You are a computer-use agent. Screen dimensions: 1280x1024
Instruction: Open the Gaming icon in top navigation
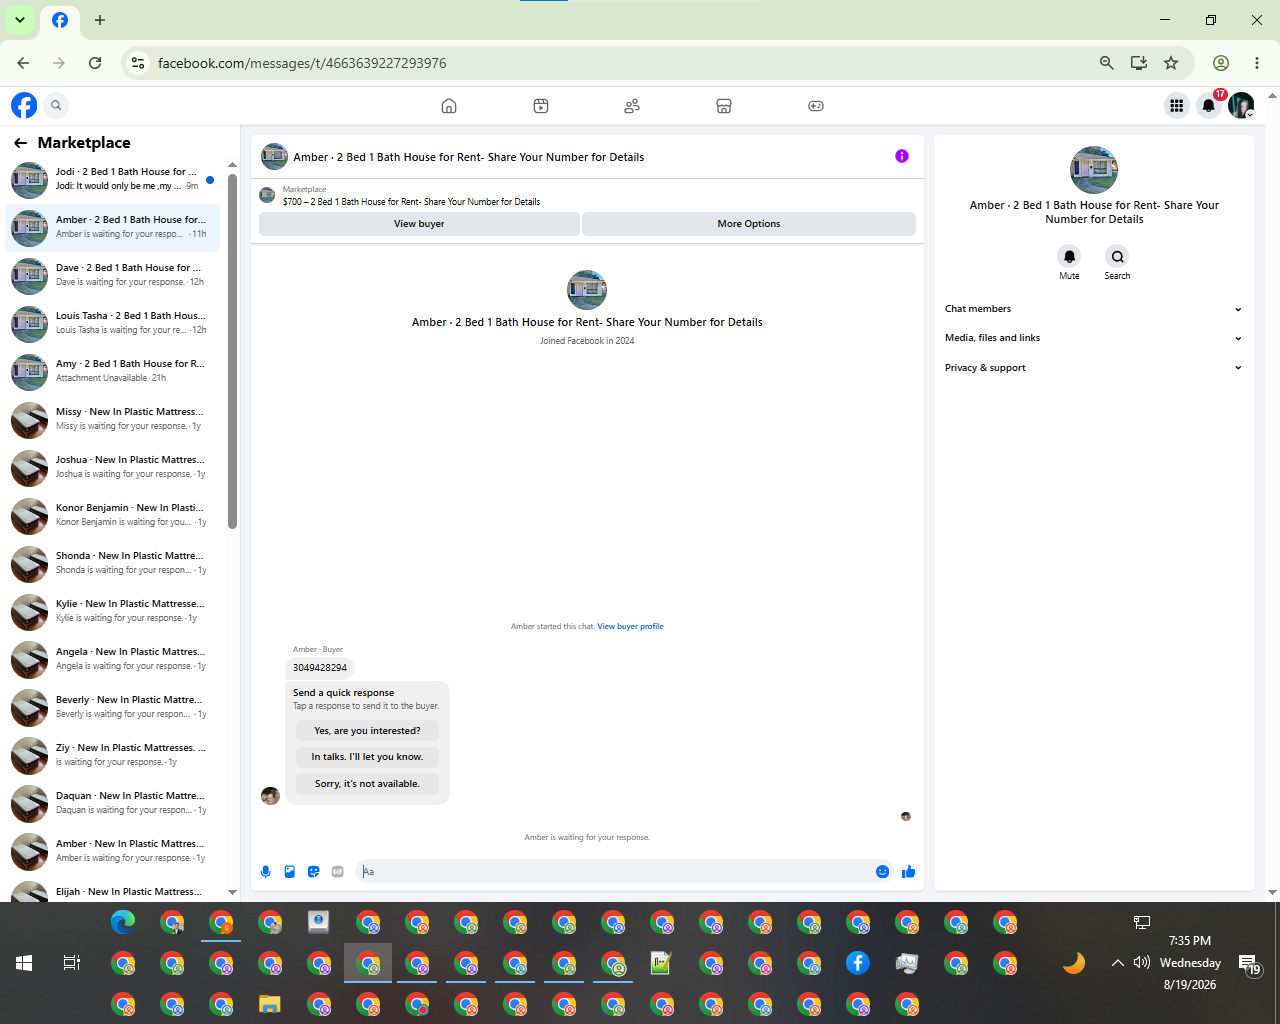pos(816,106)
